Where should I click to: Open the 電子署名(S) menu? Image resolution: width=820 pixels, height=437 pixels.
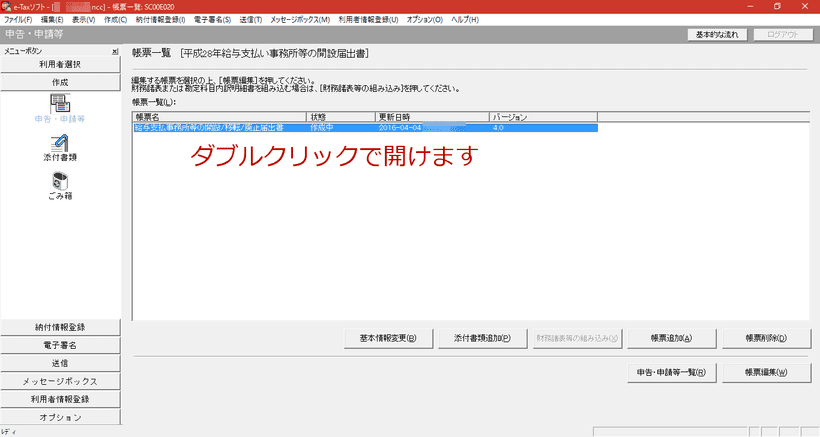[x=212, y=20]
